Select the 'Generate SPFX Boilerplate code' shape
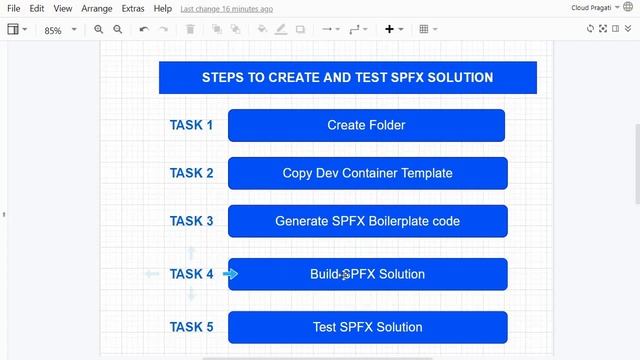The height and width of the screenshot is (360, 640). coord(368,221)
